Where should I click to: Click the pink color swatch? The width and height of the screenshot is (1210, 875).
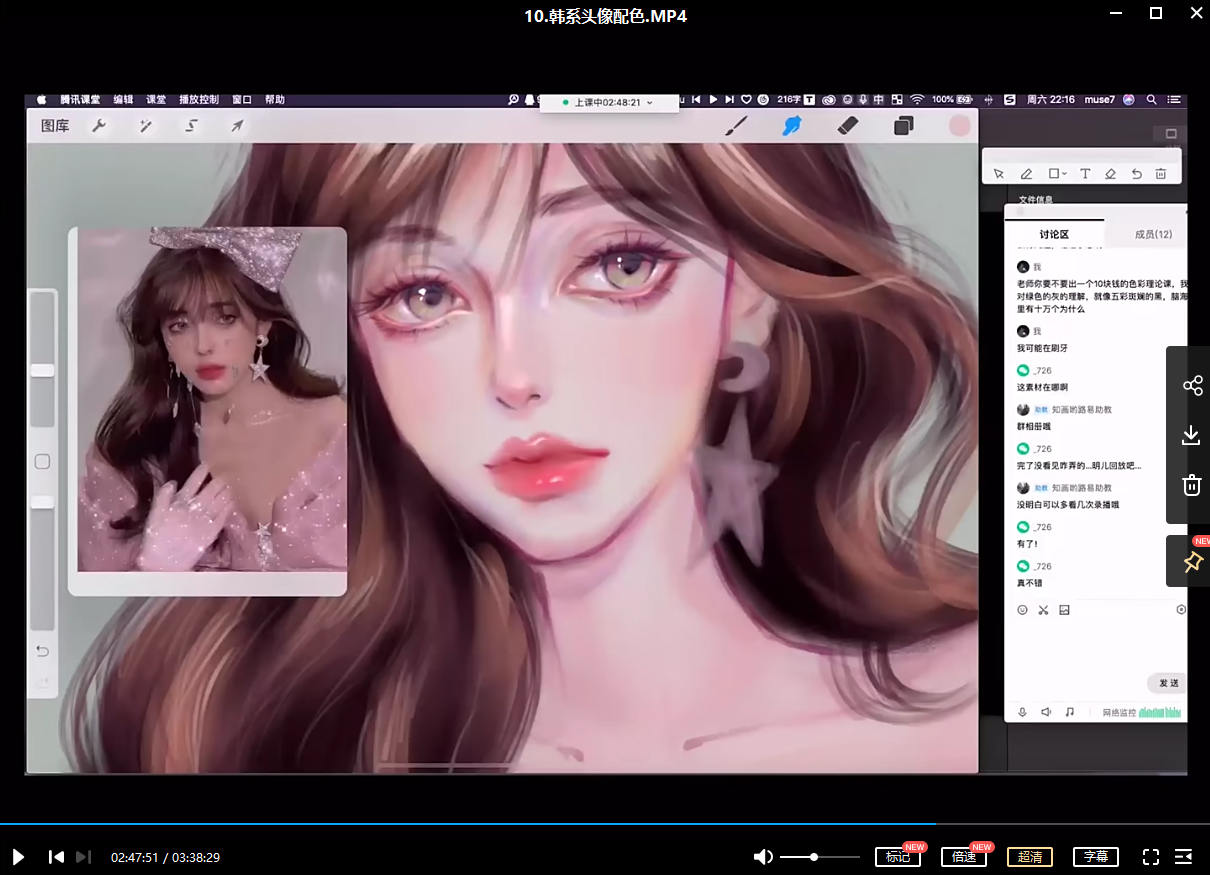pos(959,126)
